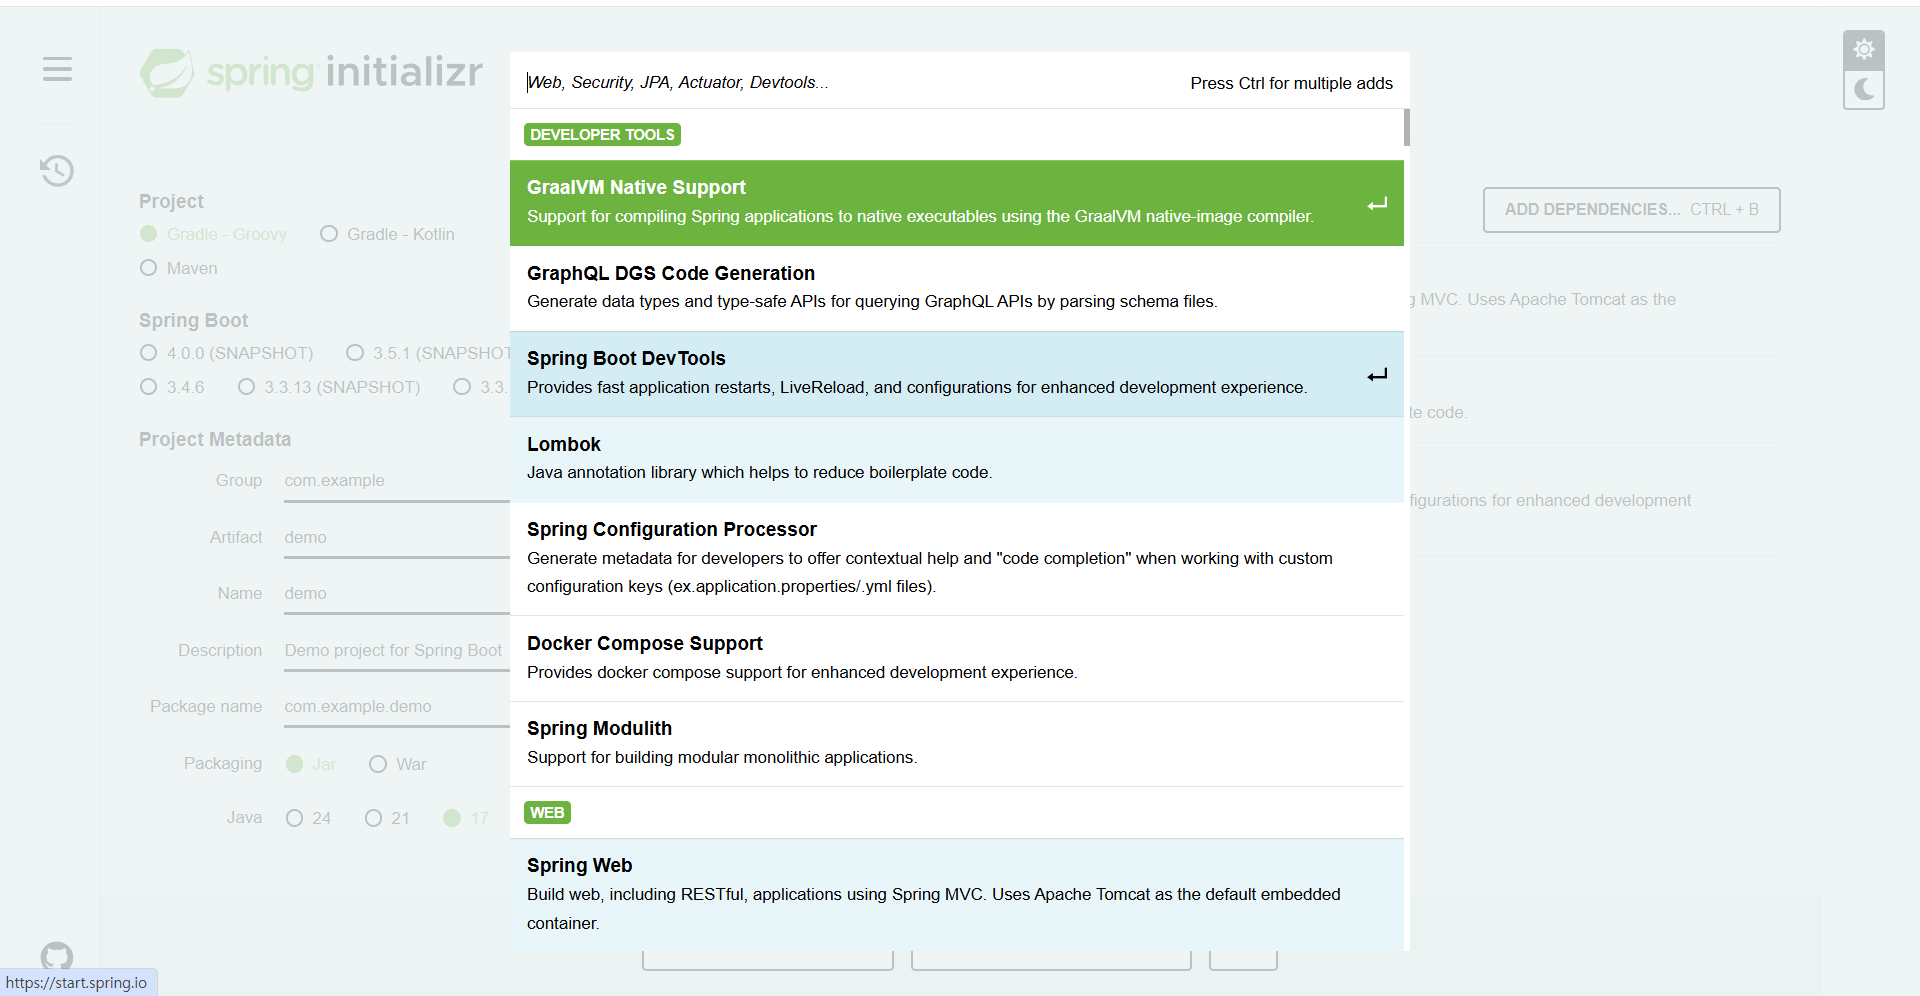Image resolution: width=1920 pixels, height=996 pixels.
Task: Select Gradle - Groovy project option
Action: point(213,234)
